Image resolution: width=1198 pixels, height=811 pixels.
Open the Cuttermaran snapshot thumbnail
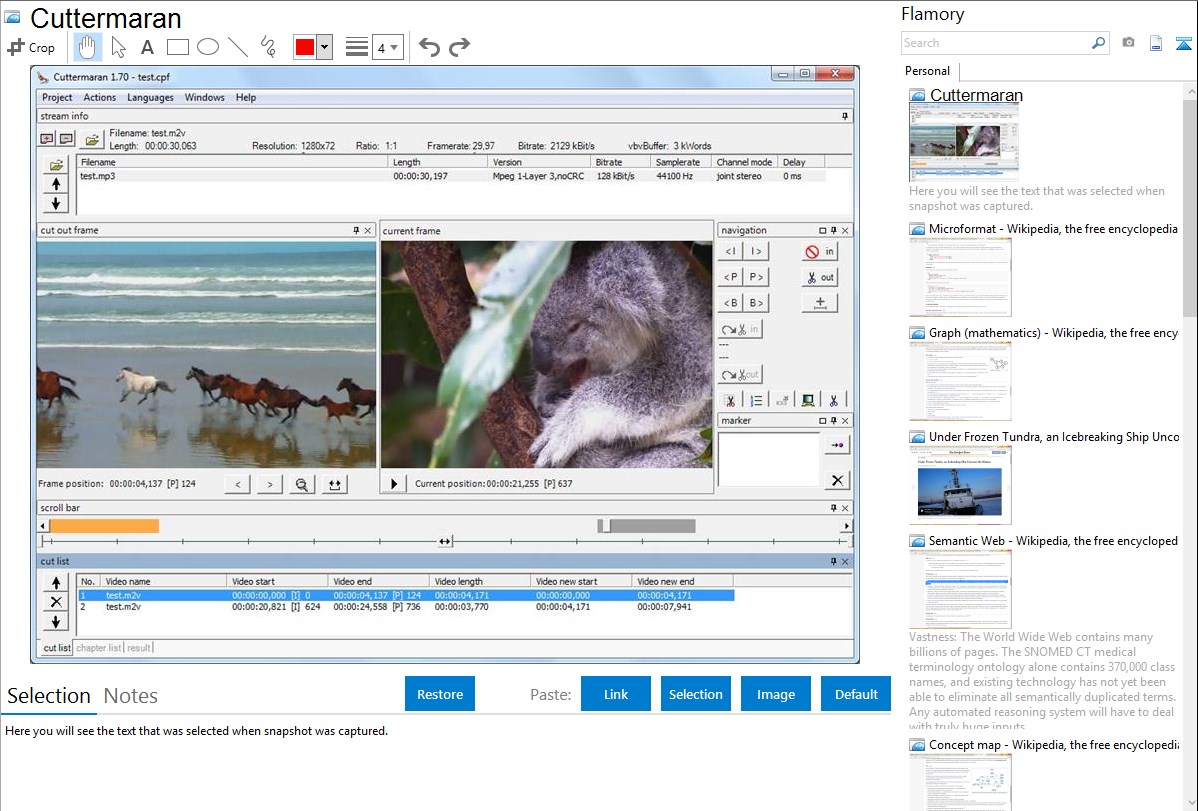coord(963,143)
